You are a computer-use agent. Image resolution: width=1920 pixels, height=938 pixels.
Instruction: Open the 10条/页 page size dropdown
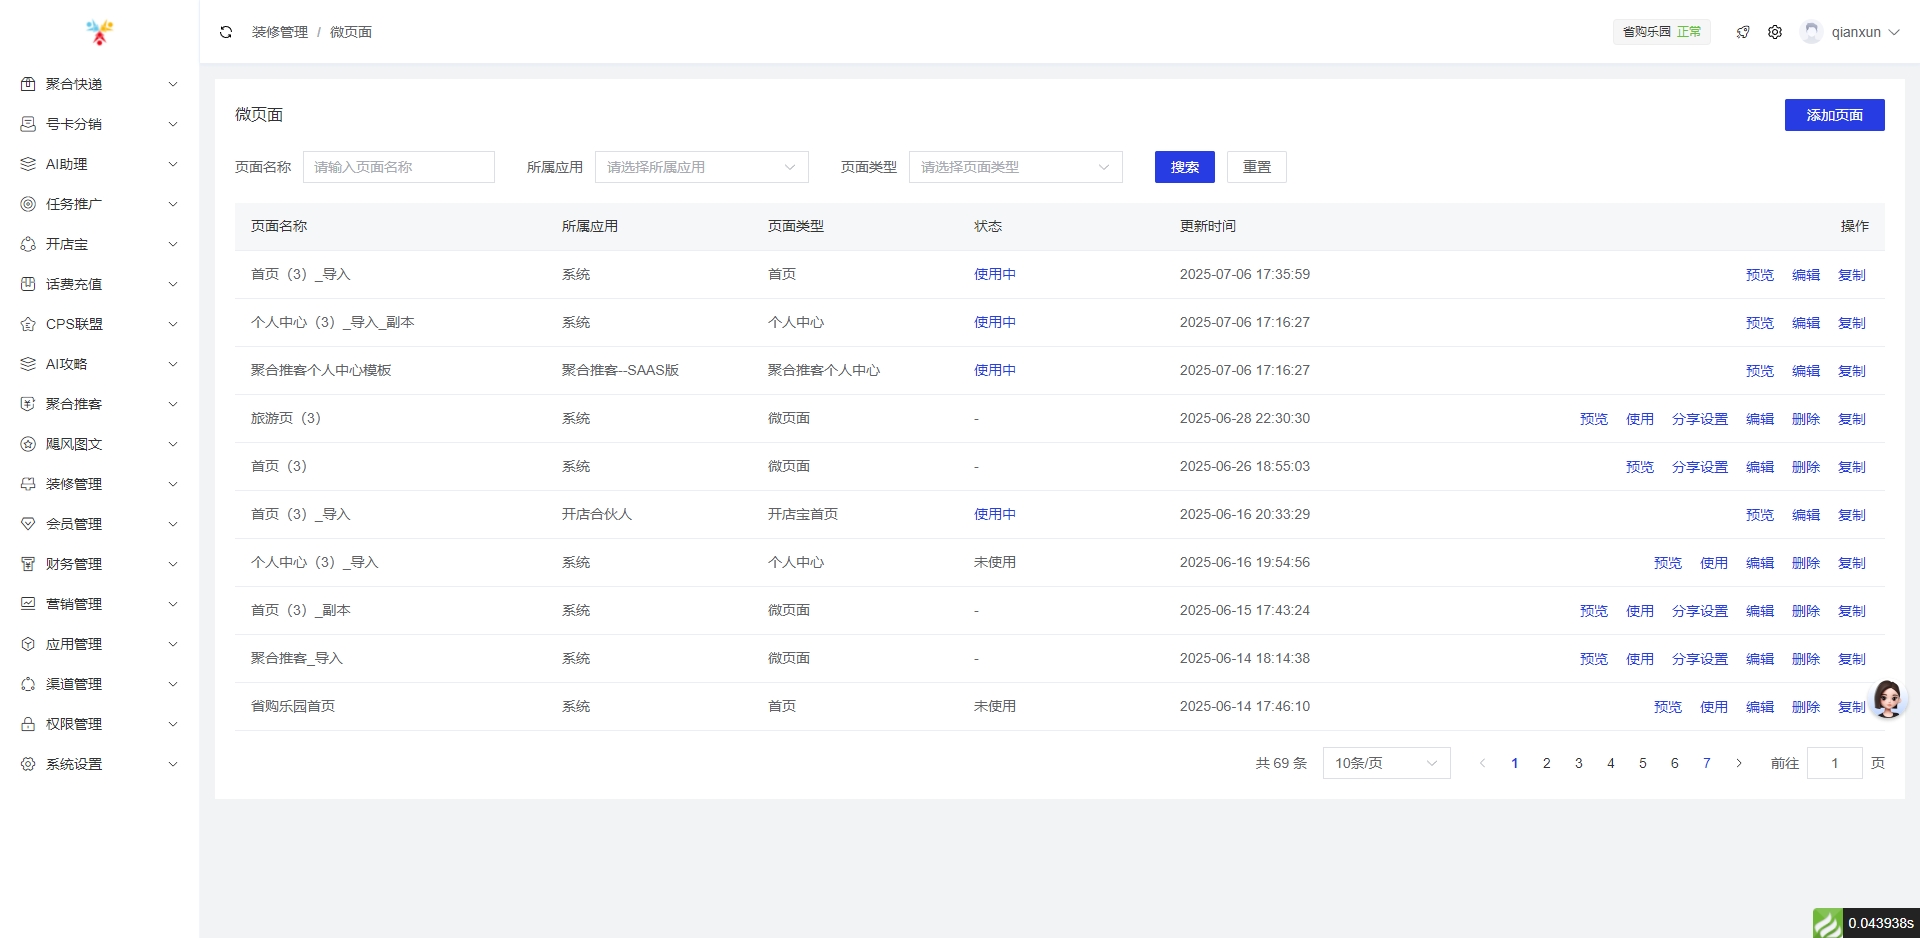1386,763
